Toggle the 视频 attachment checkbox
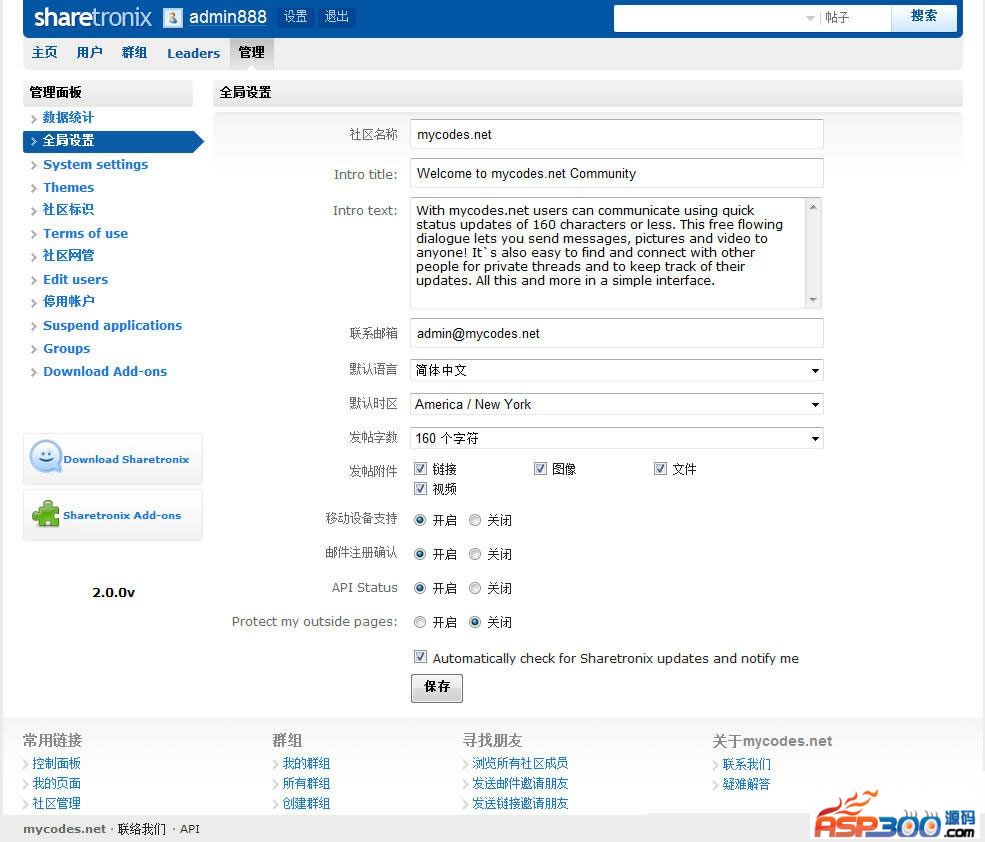The image size is (985, 842). pyautogui.click(x=420, y=489)
